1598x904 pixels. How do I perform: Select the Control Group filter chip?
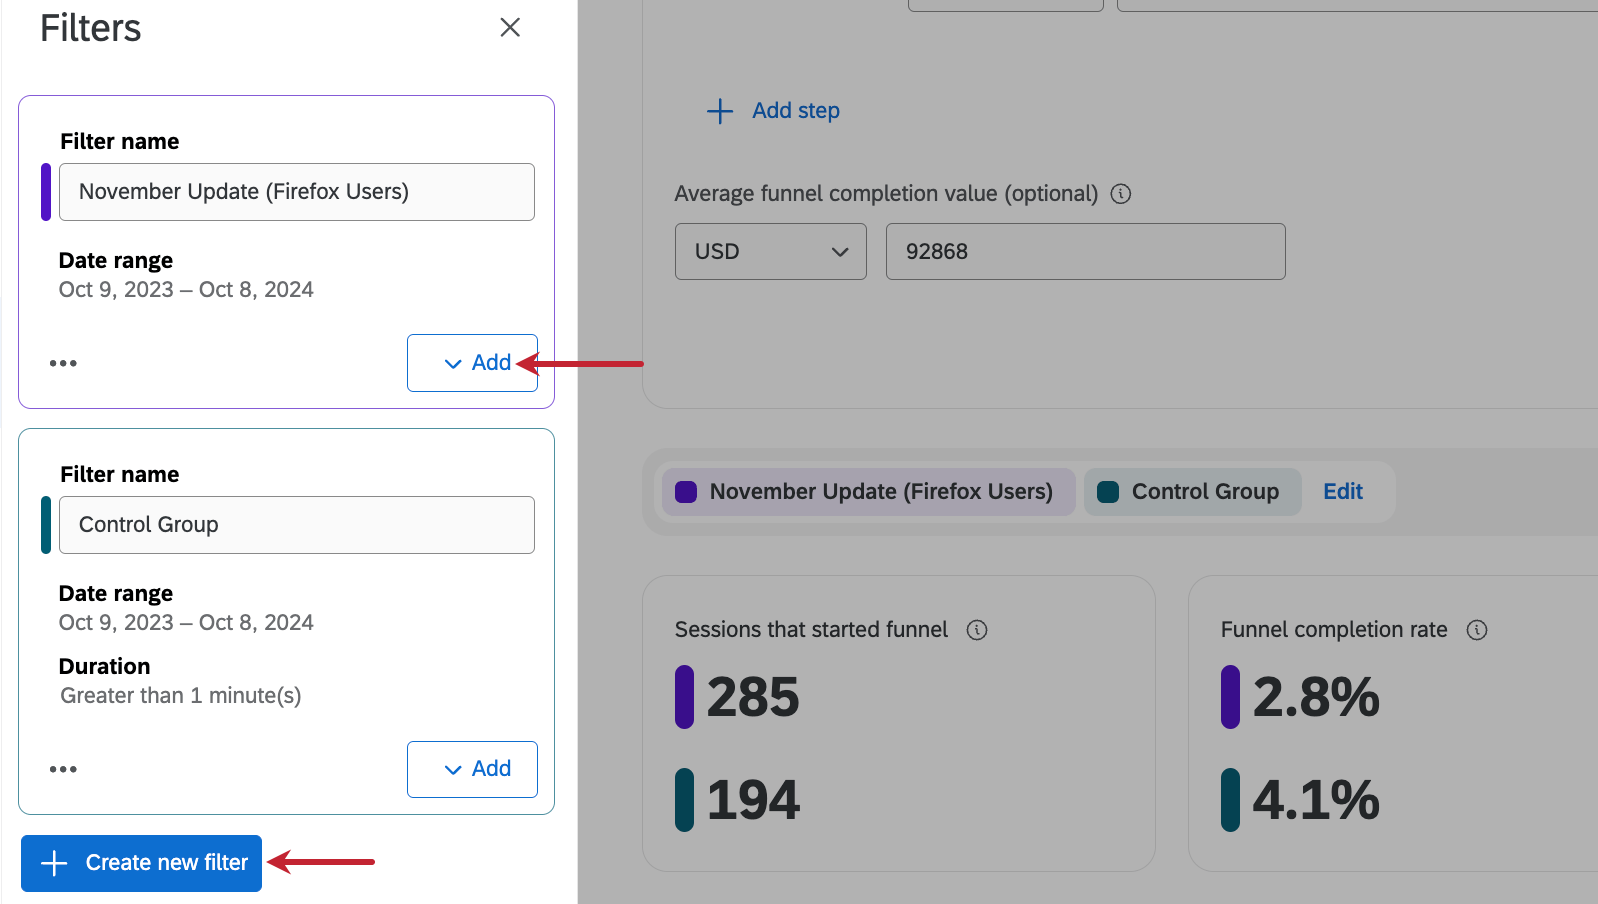[1191, 492]
